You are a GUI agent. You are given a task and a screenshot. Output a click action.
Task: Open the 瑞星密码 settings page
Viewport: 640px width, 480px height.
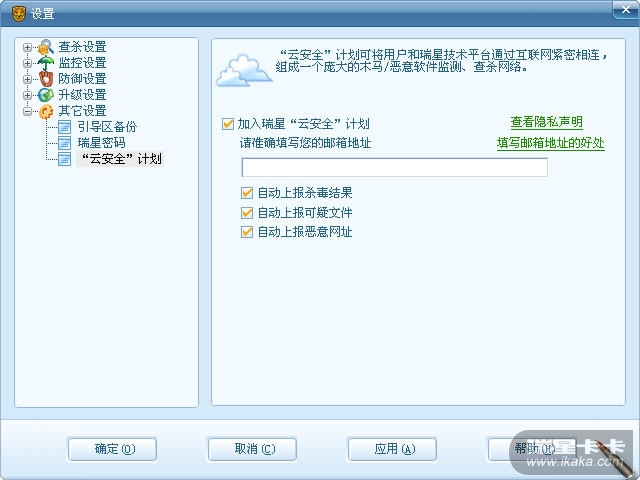(102, 143)
